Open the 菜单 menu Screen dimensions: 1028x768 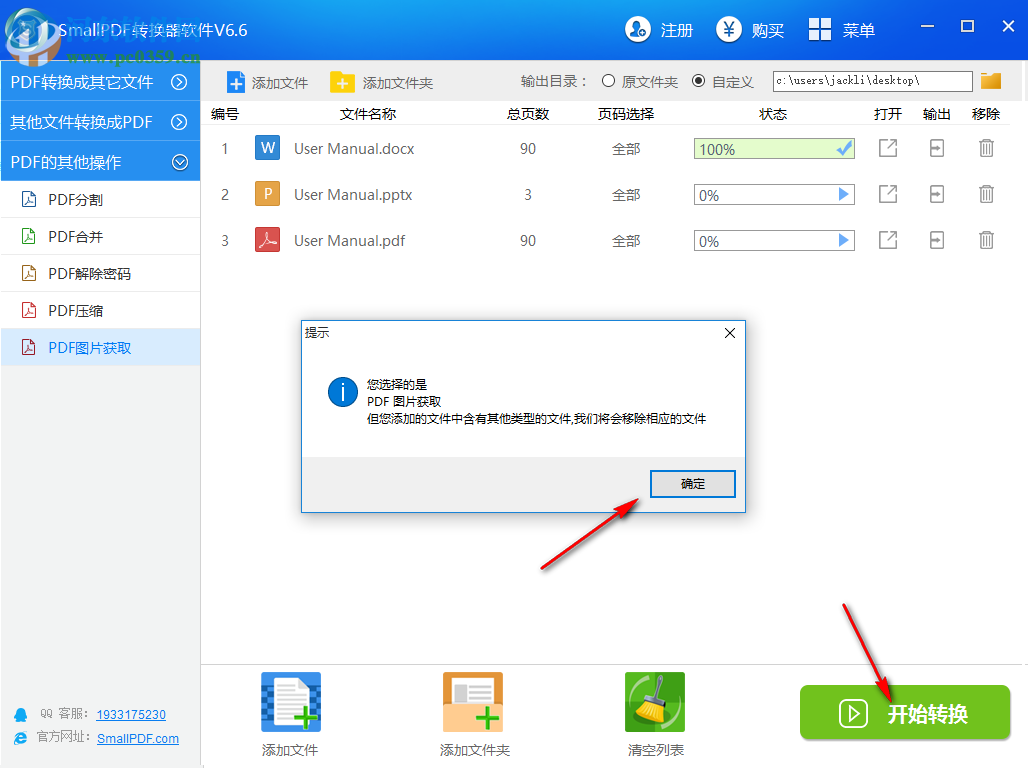click(843, 29)
